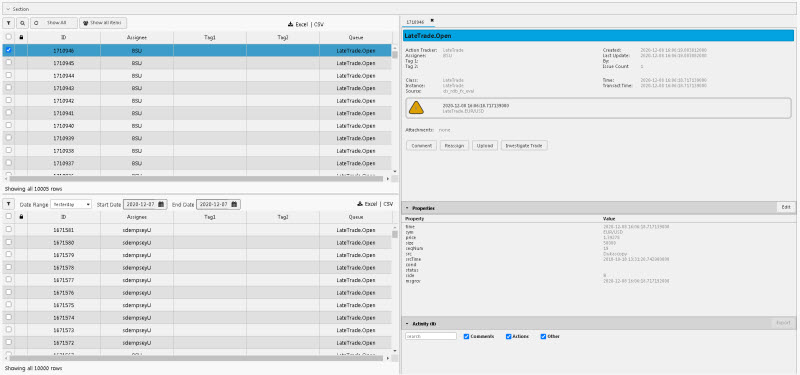The height and width of the screenshot is (375, 800).
Task: Export top table to Excel
Action: click(298, 24)
